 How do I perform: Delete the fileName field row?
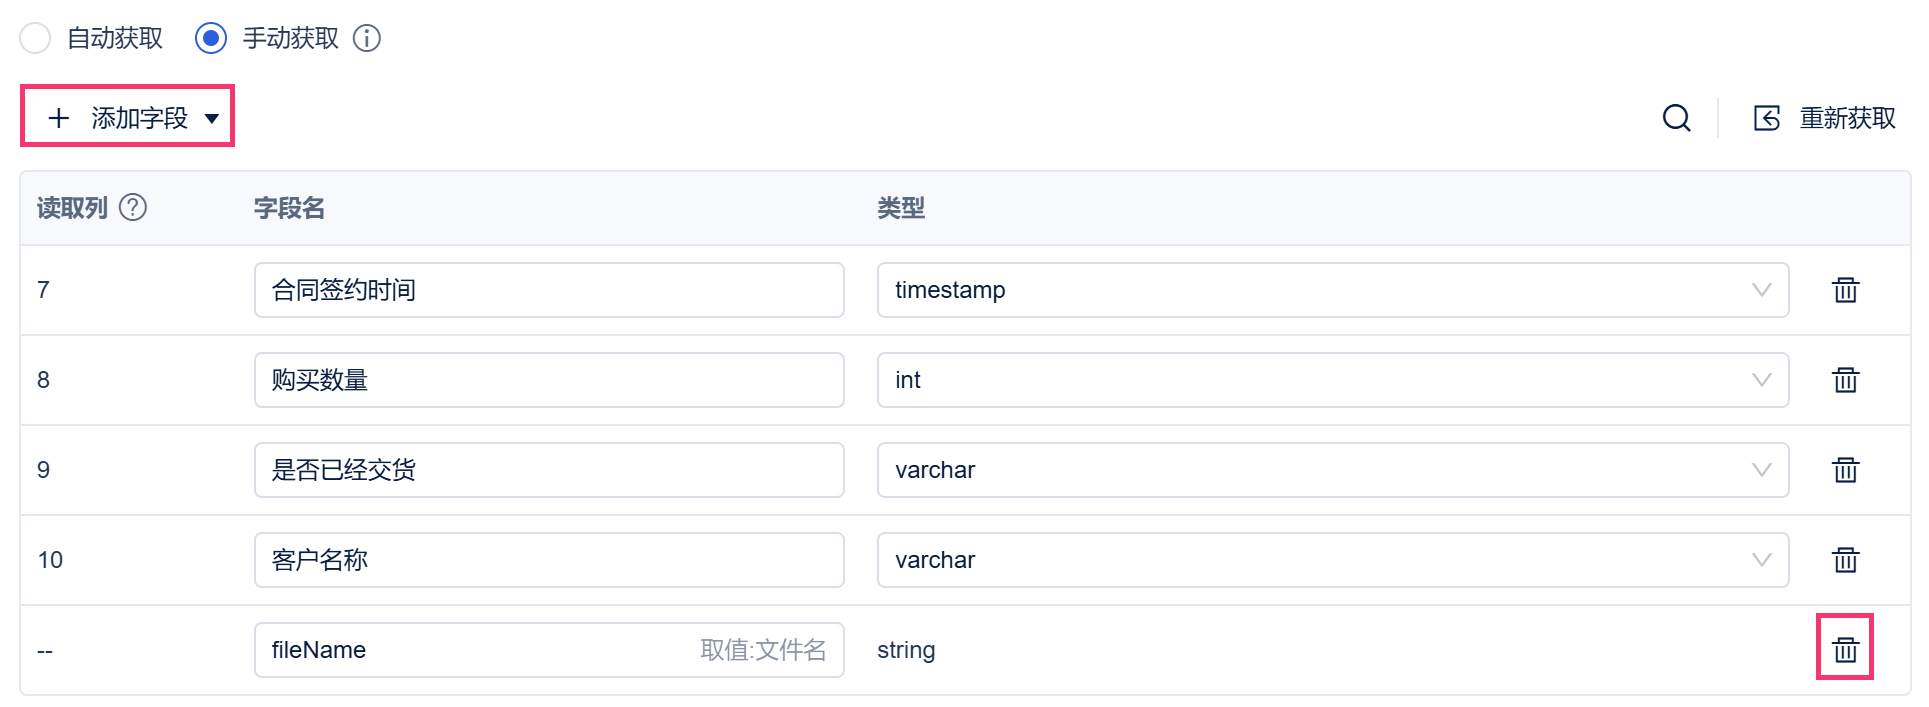(1845, 650)
